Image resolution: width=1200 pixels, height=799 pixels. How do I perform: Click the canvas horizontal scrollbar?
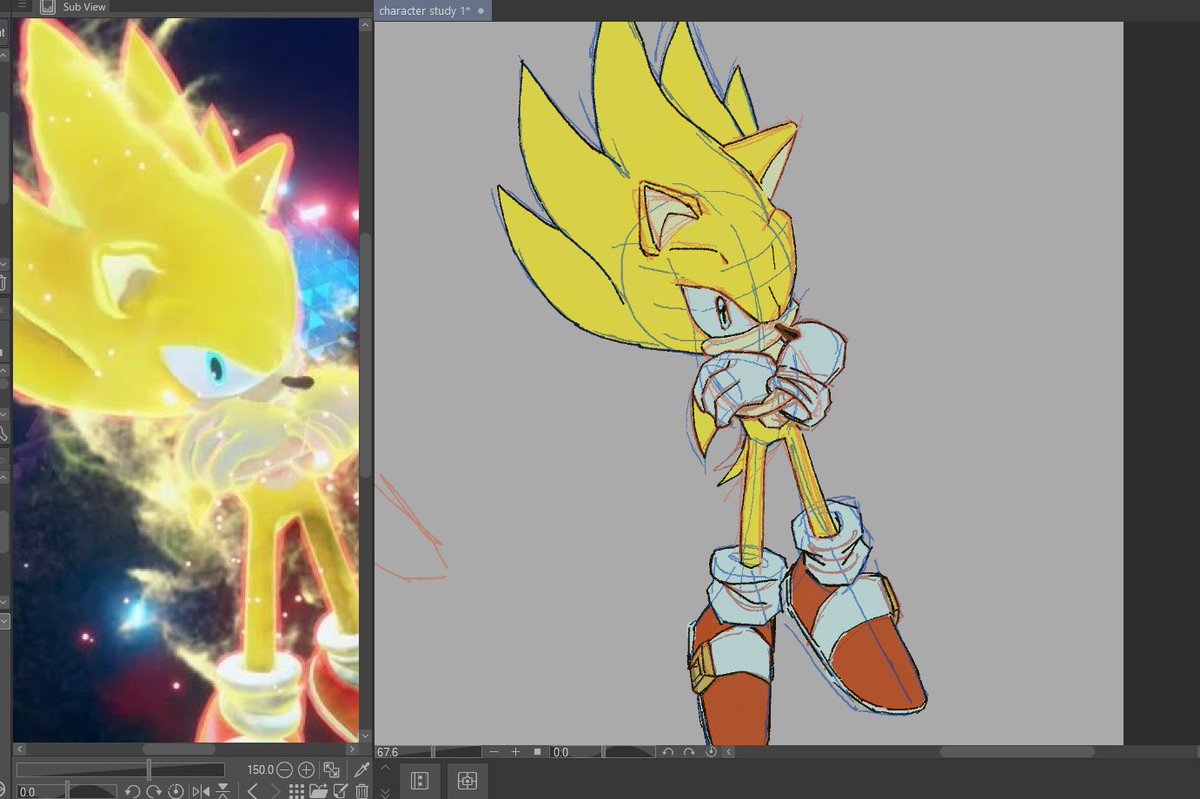coord(1017,752)
